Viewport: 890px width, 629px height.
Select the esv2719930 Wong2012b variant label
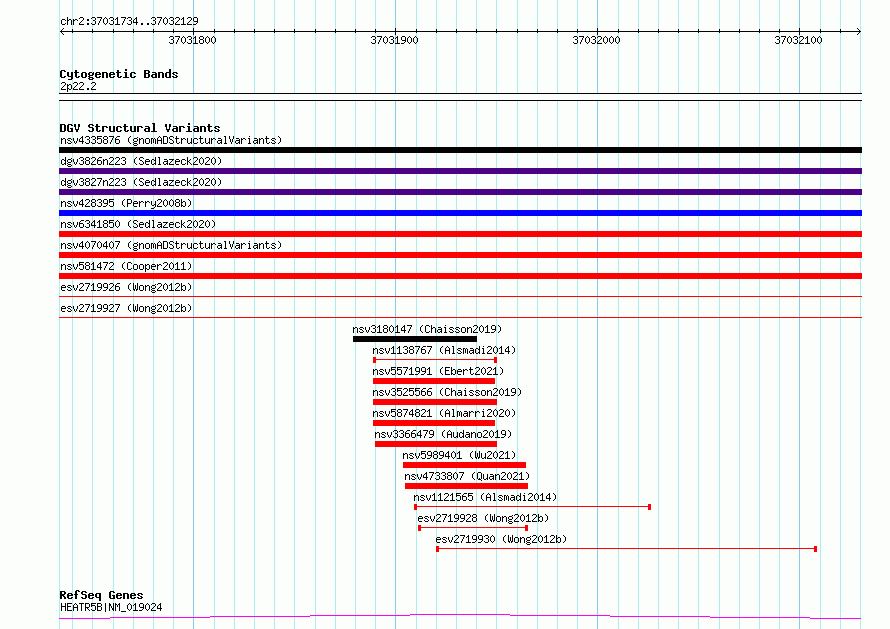501,539
